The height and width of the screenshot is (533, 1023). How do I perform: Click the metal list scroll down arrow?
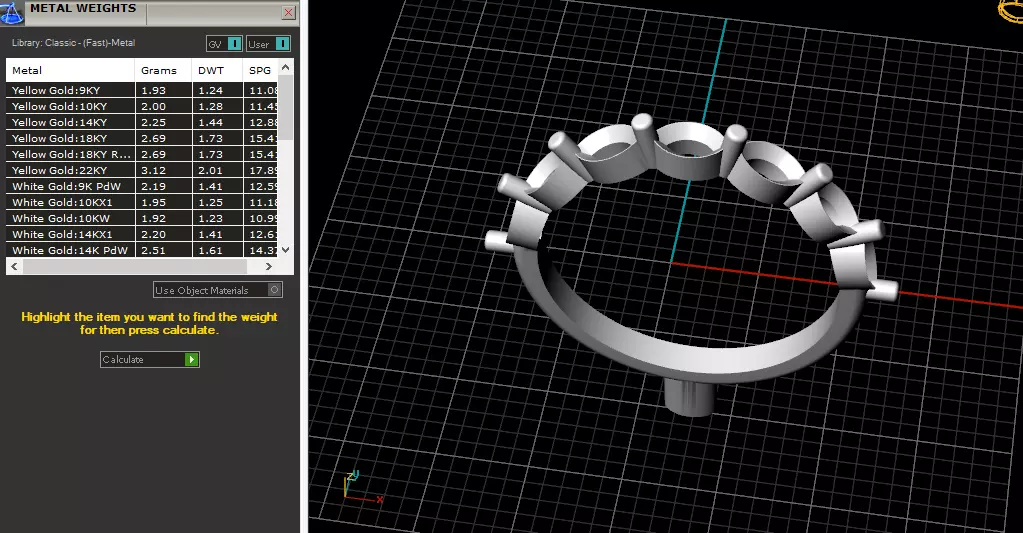coord(285,250)
